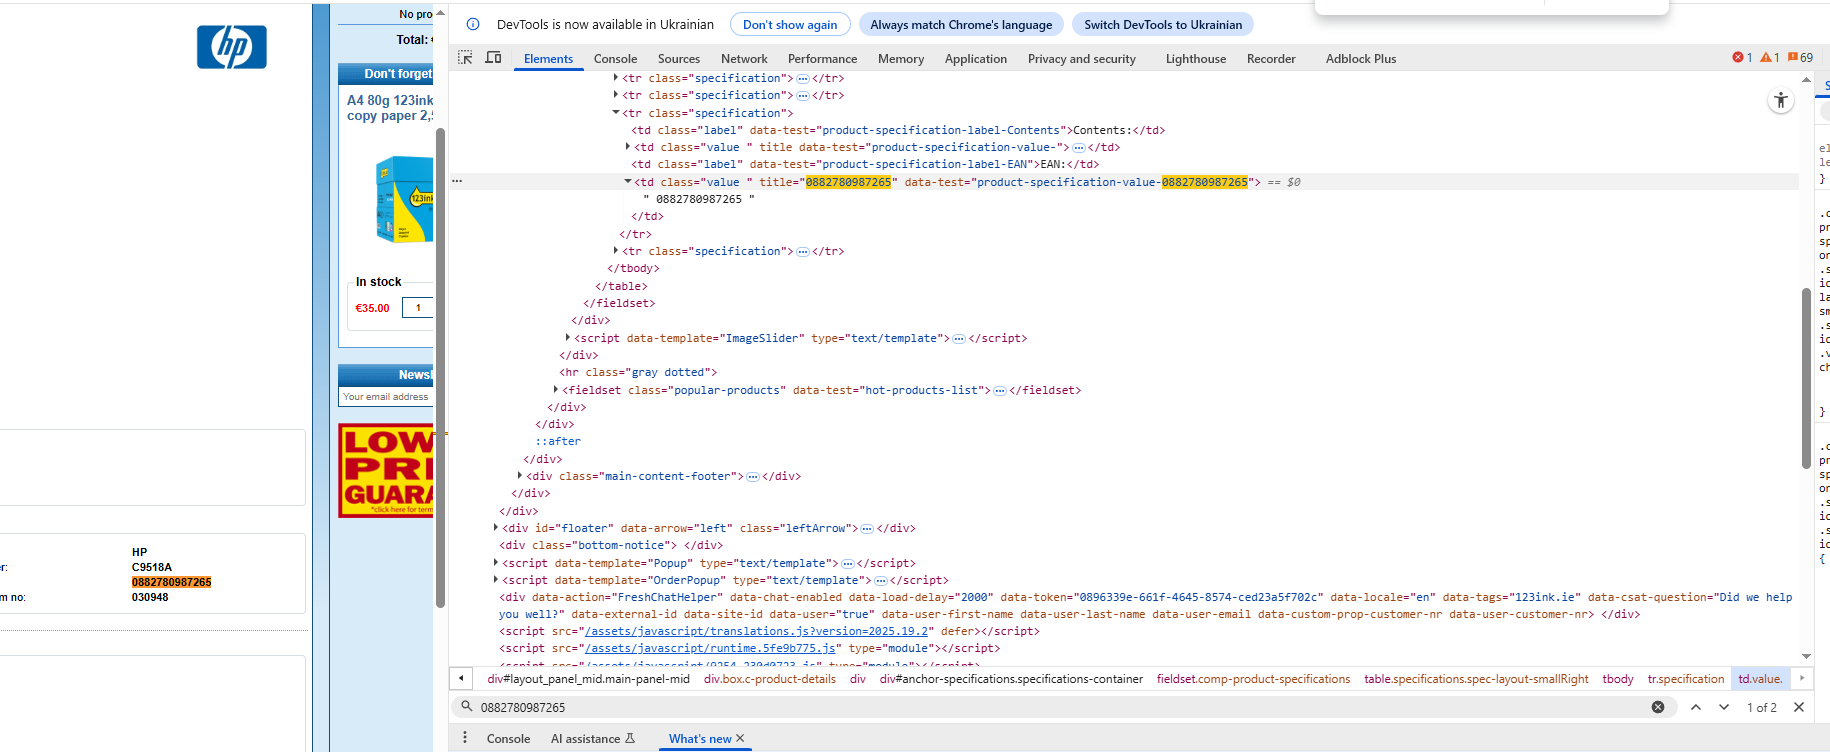
Task: Expand the popular-products fieldset node
Action: [556, 390]
